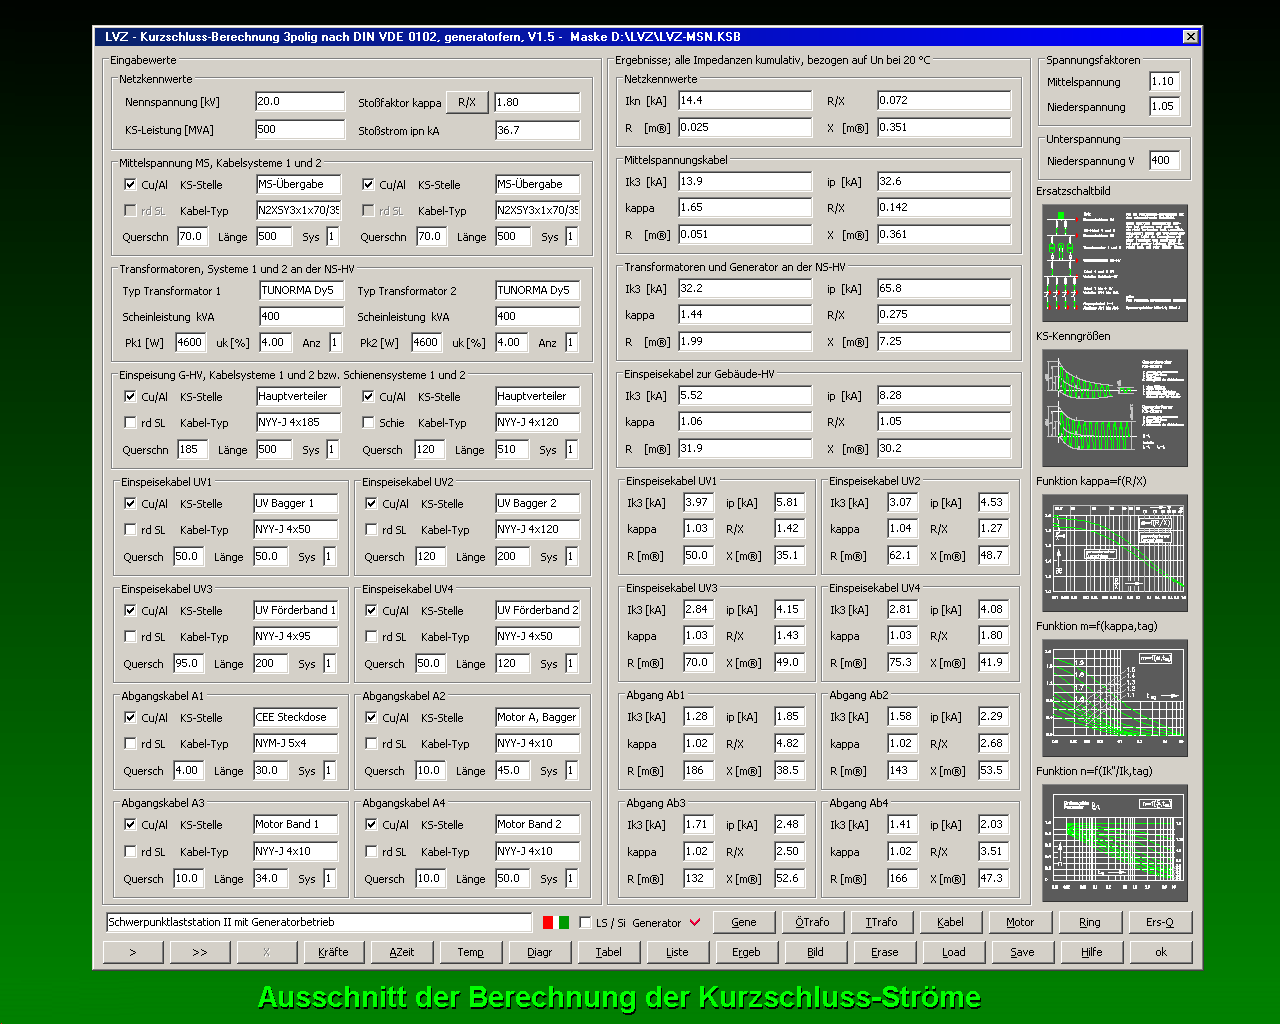Open the Funktion m=f(kappa,tag) chart thumbnail
This screenshot has height=1024, width=1280.
(x=1115, y=698)
